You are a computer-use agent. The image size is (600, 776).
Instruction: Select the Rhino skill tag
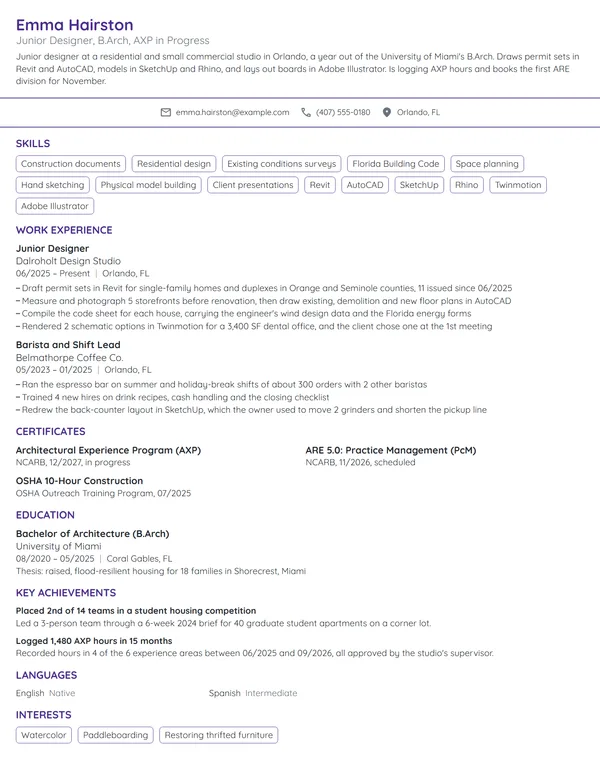466,185
